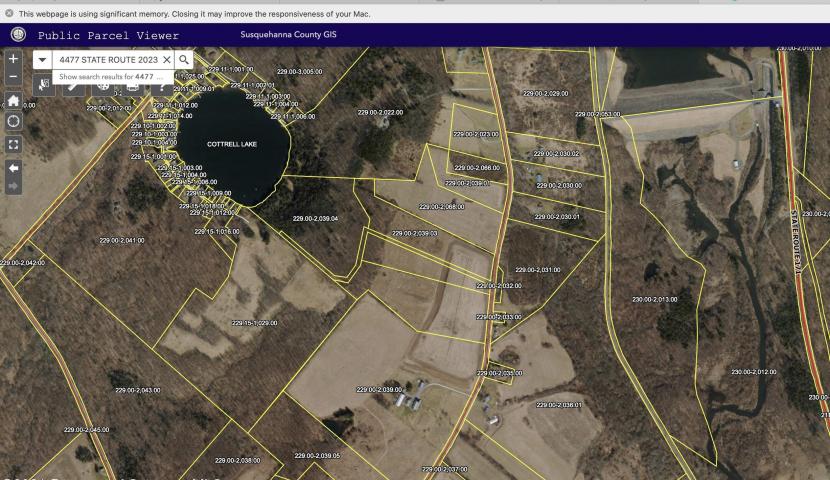
Task: Select parcel 229.00-2,043.00
Action: tap(138, 391)
